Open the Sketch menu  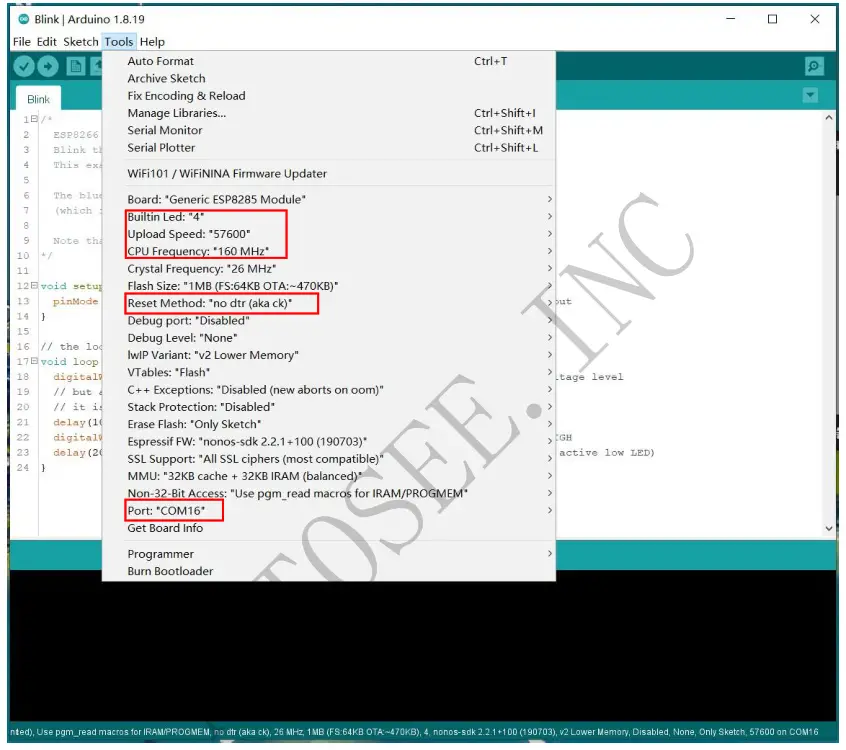pos(80,41)
